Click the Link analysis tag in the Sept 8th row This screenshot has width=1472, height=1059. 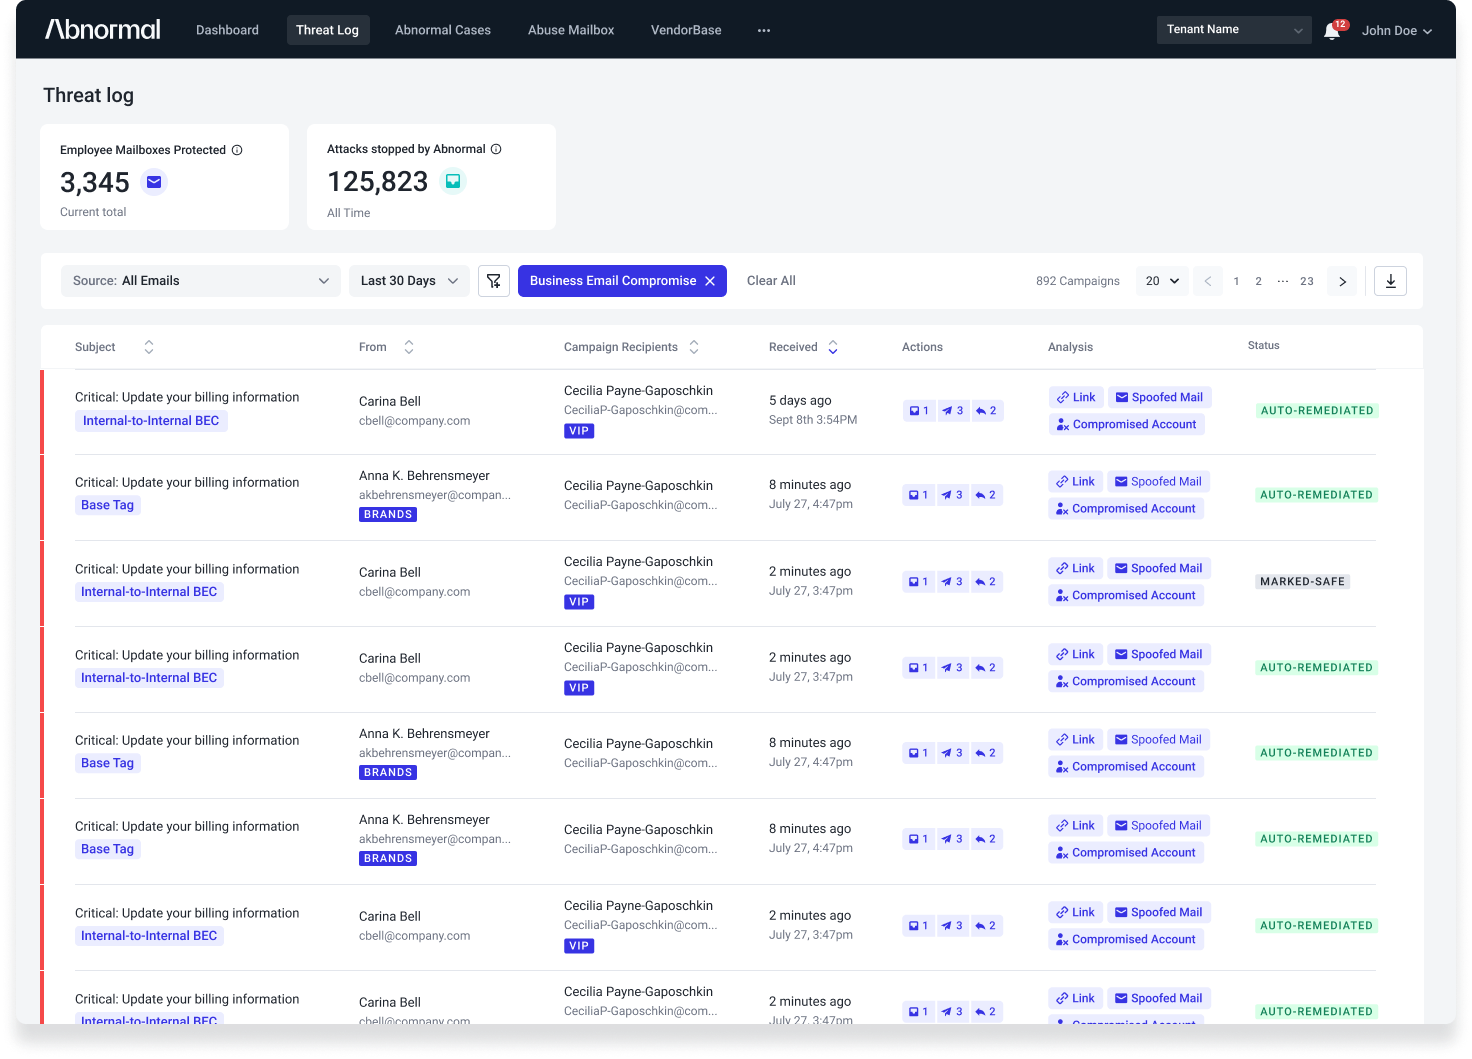1076,397
